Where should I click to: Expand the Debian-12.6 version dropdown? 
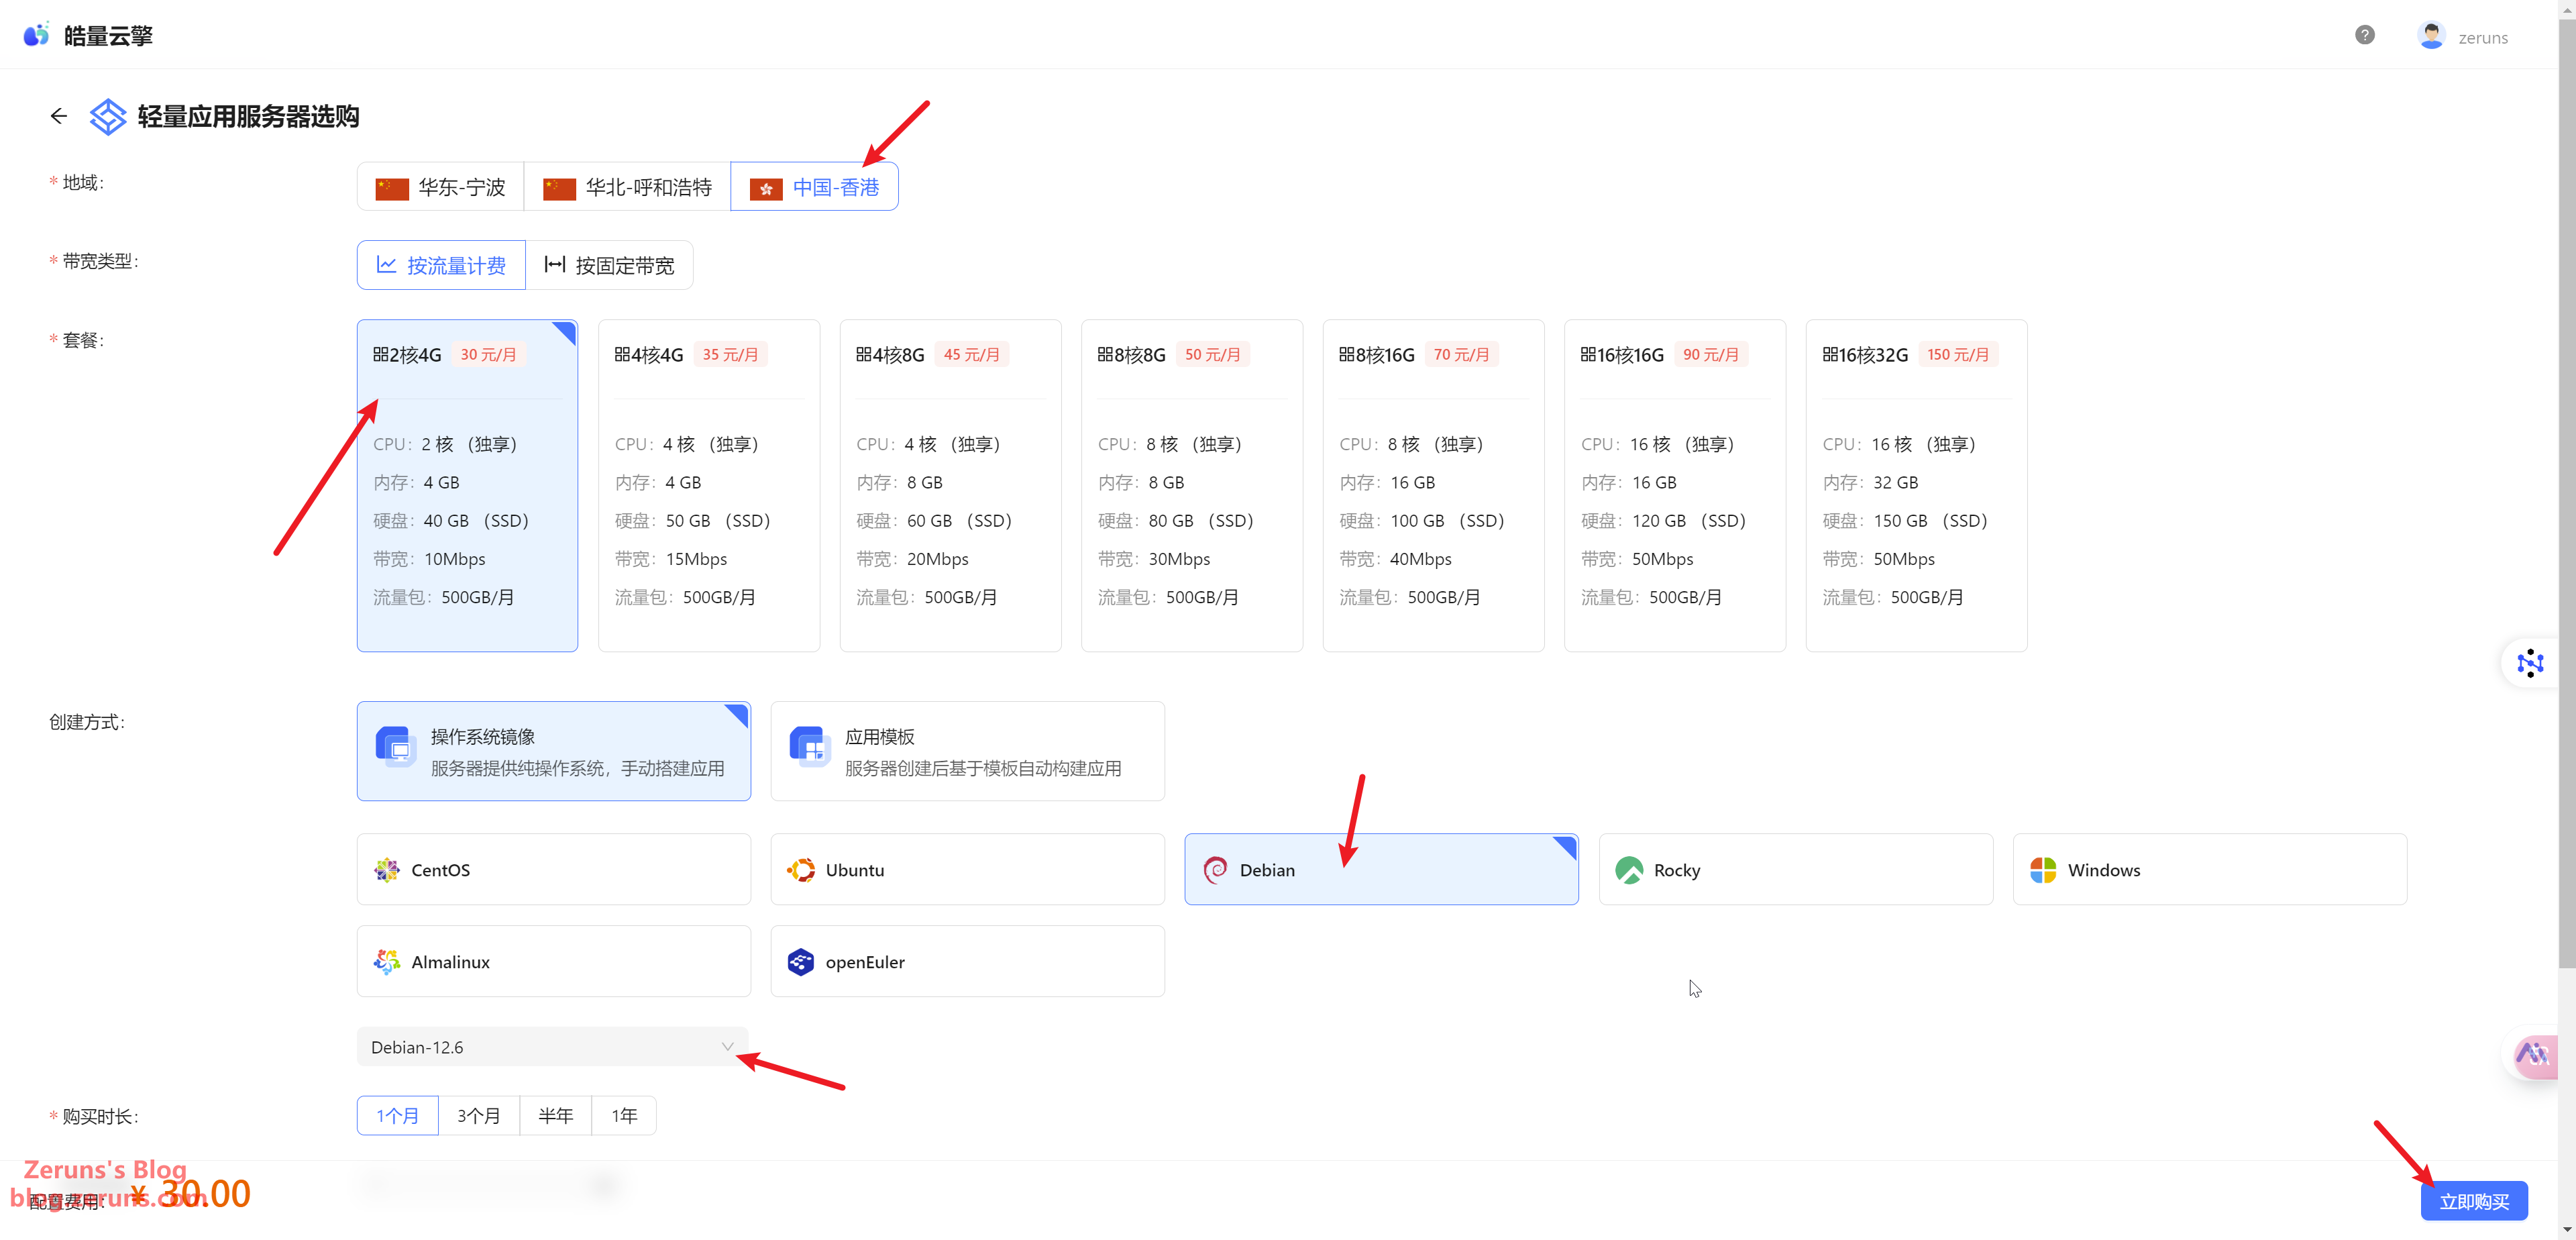point(552,1047)
